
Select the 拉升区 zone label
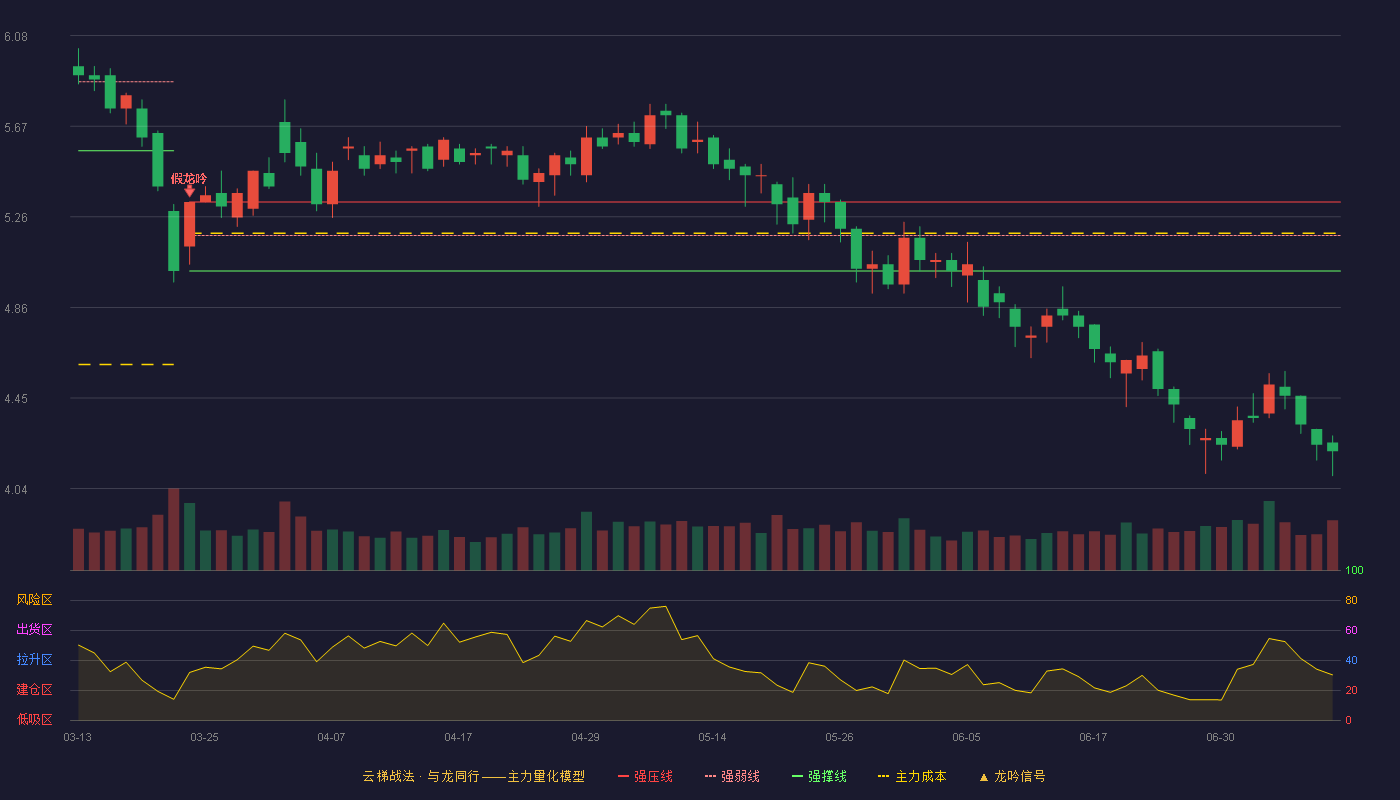(34, 660)
